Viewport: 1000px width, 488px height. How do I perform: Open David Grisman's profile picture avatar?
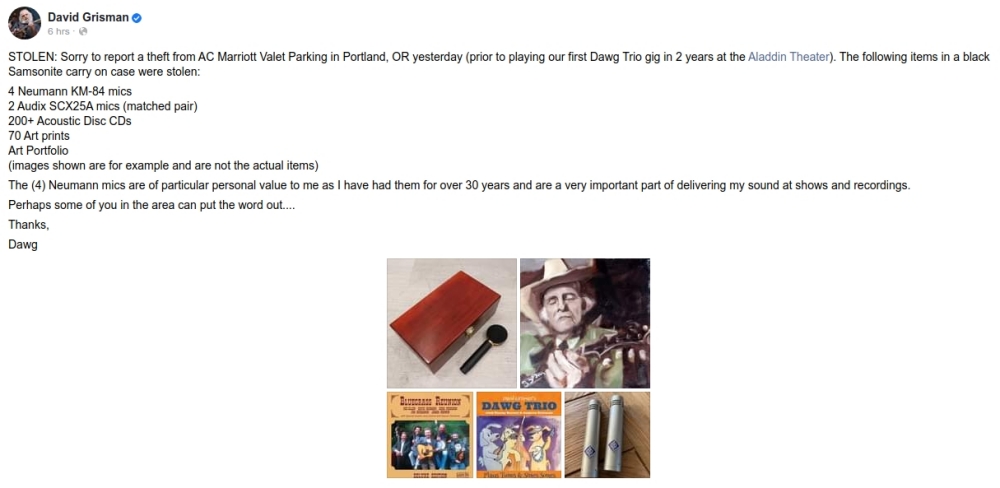click(24, 23)
